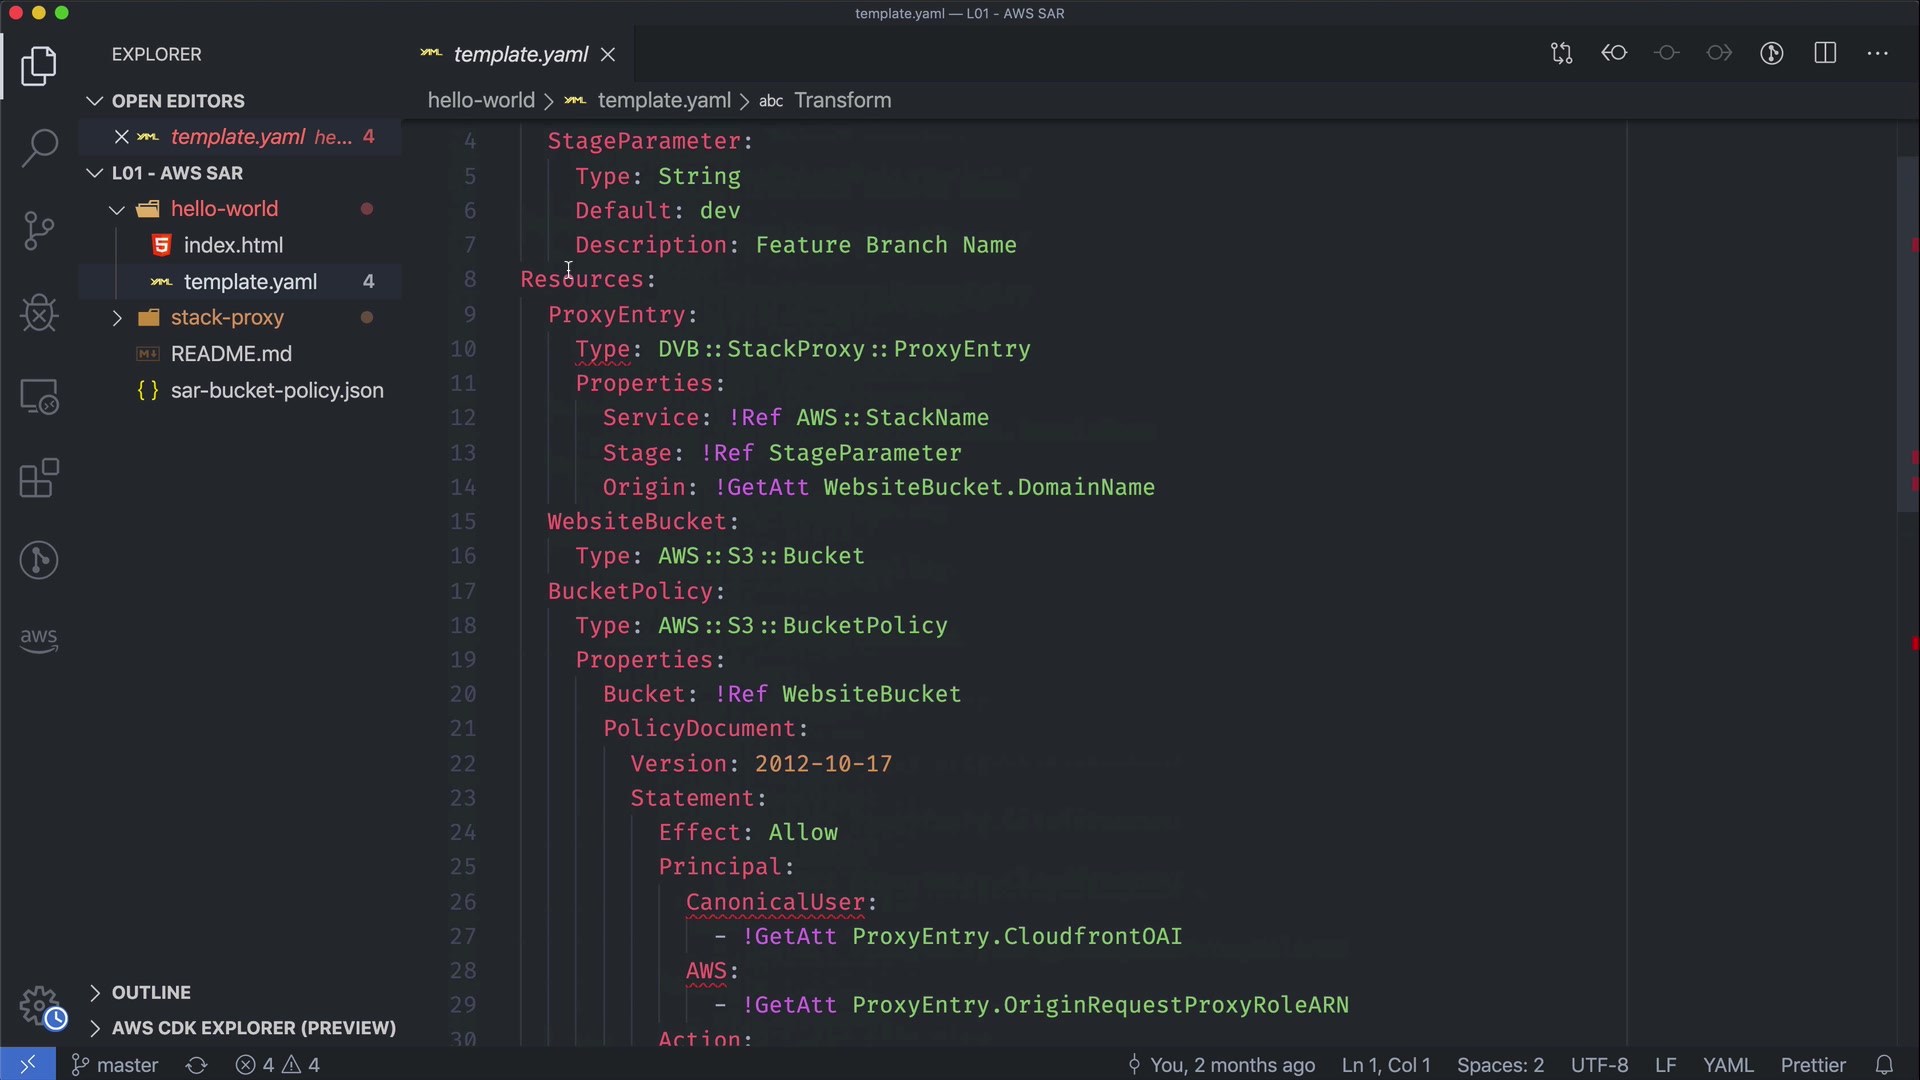Open the Search view in activity bar
This screenshot has width=1920, height=1080.
(39, 148)
